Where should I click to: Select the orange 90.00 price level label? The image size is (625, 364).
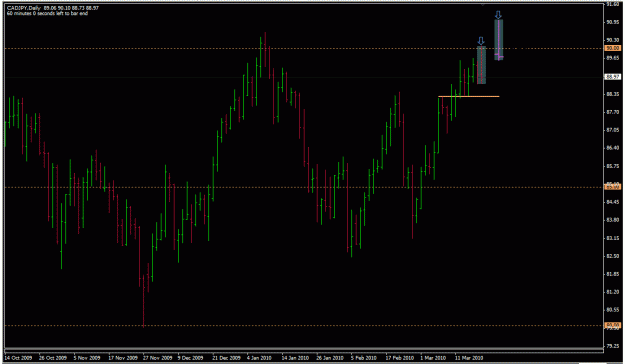pyautogui.click(x=613, y=48)
